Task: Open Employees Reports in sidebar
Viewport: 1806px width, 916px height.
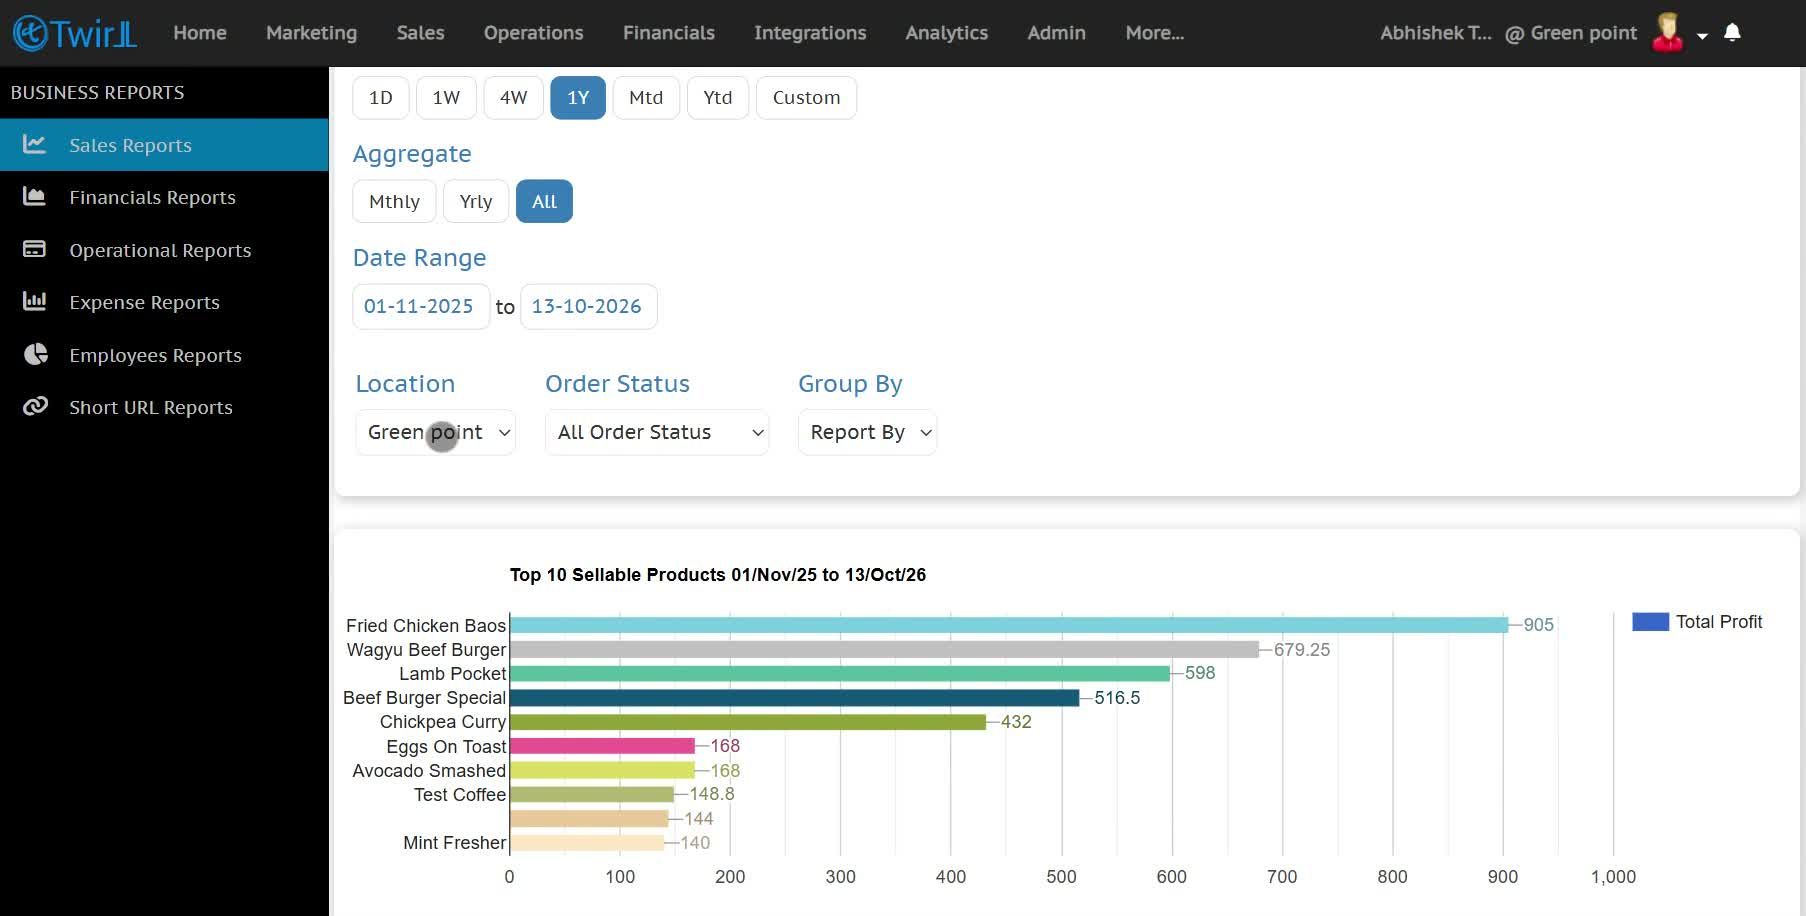Action: coord(164,355)
